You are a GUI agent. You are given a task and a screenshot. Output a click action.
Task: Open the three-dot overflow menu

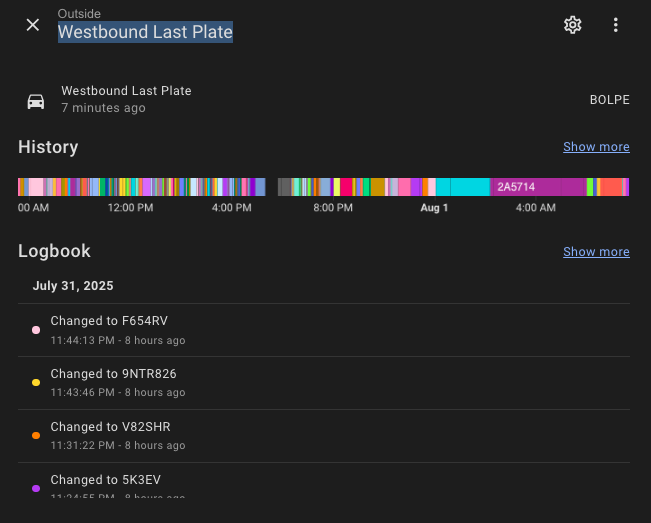coord(616,25)
